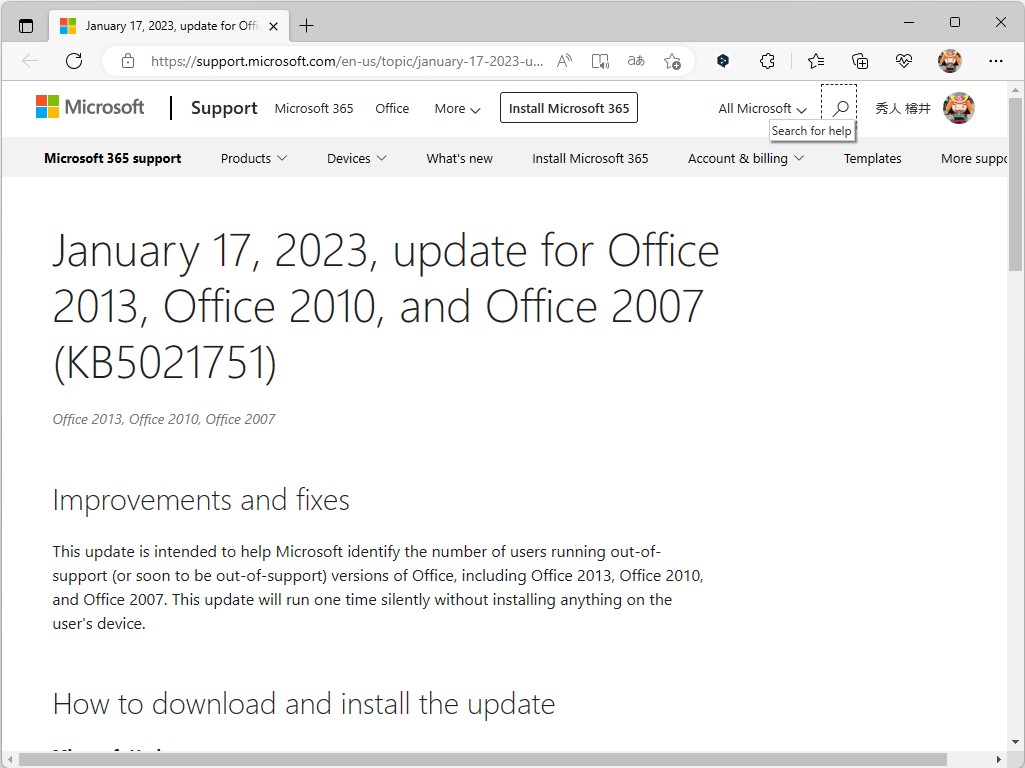Image resolution: width=1025 pixels, height=768 pixels.
Task: Open the translate page icon
Action: coord(636,61)
